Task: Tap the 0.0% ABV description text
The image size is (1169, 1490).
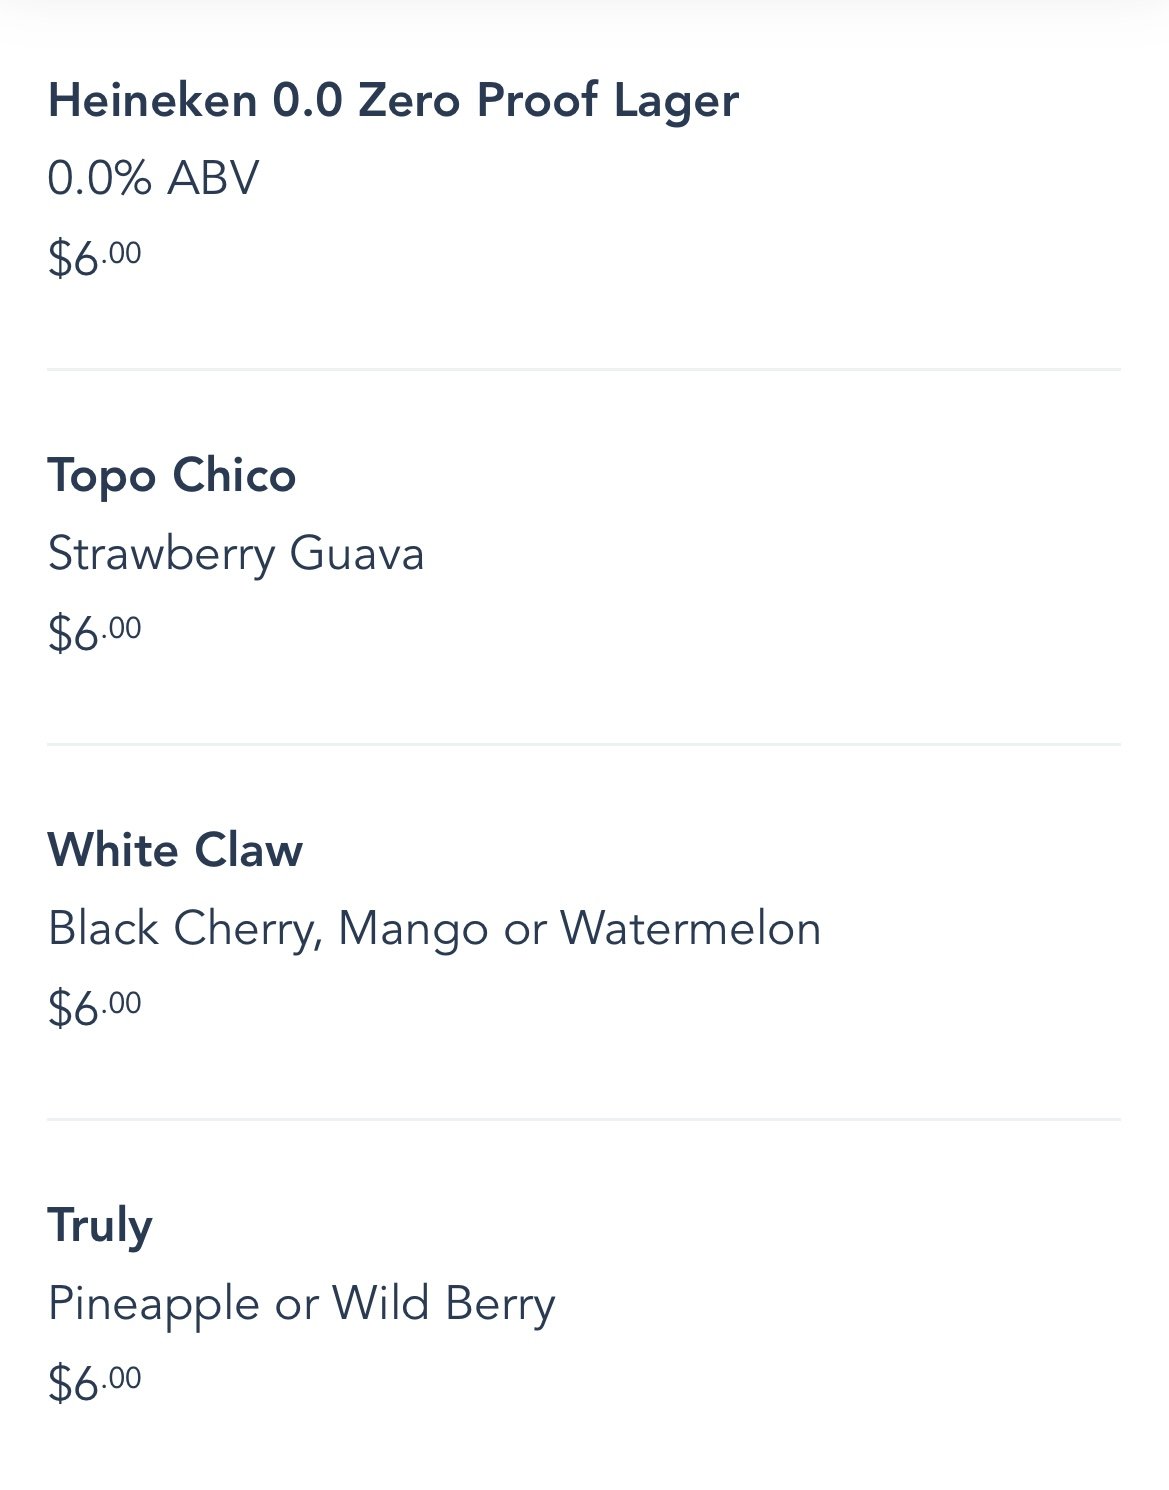Action: (153, 178)
